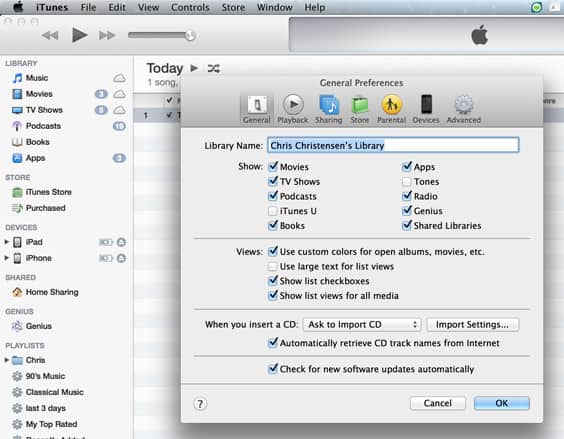The height and width of the screenshot is (439, 564).
Task: Open the Advanced preferences tab
Action: point(464,109)
